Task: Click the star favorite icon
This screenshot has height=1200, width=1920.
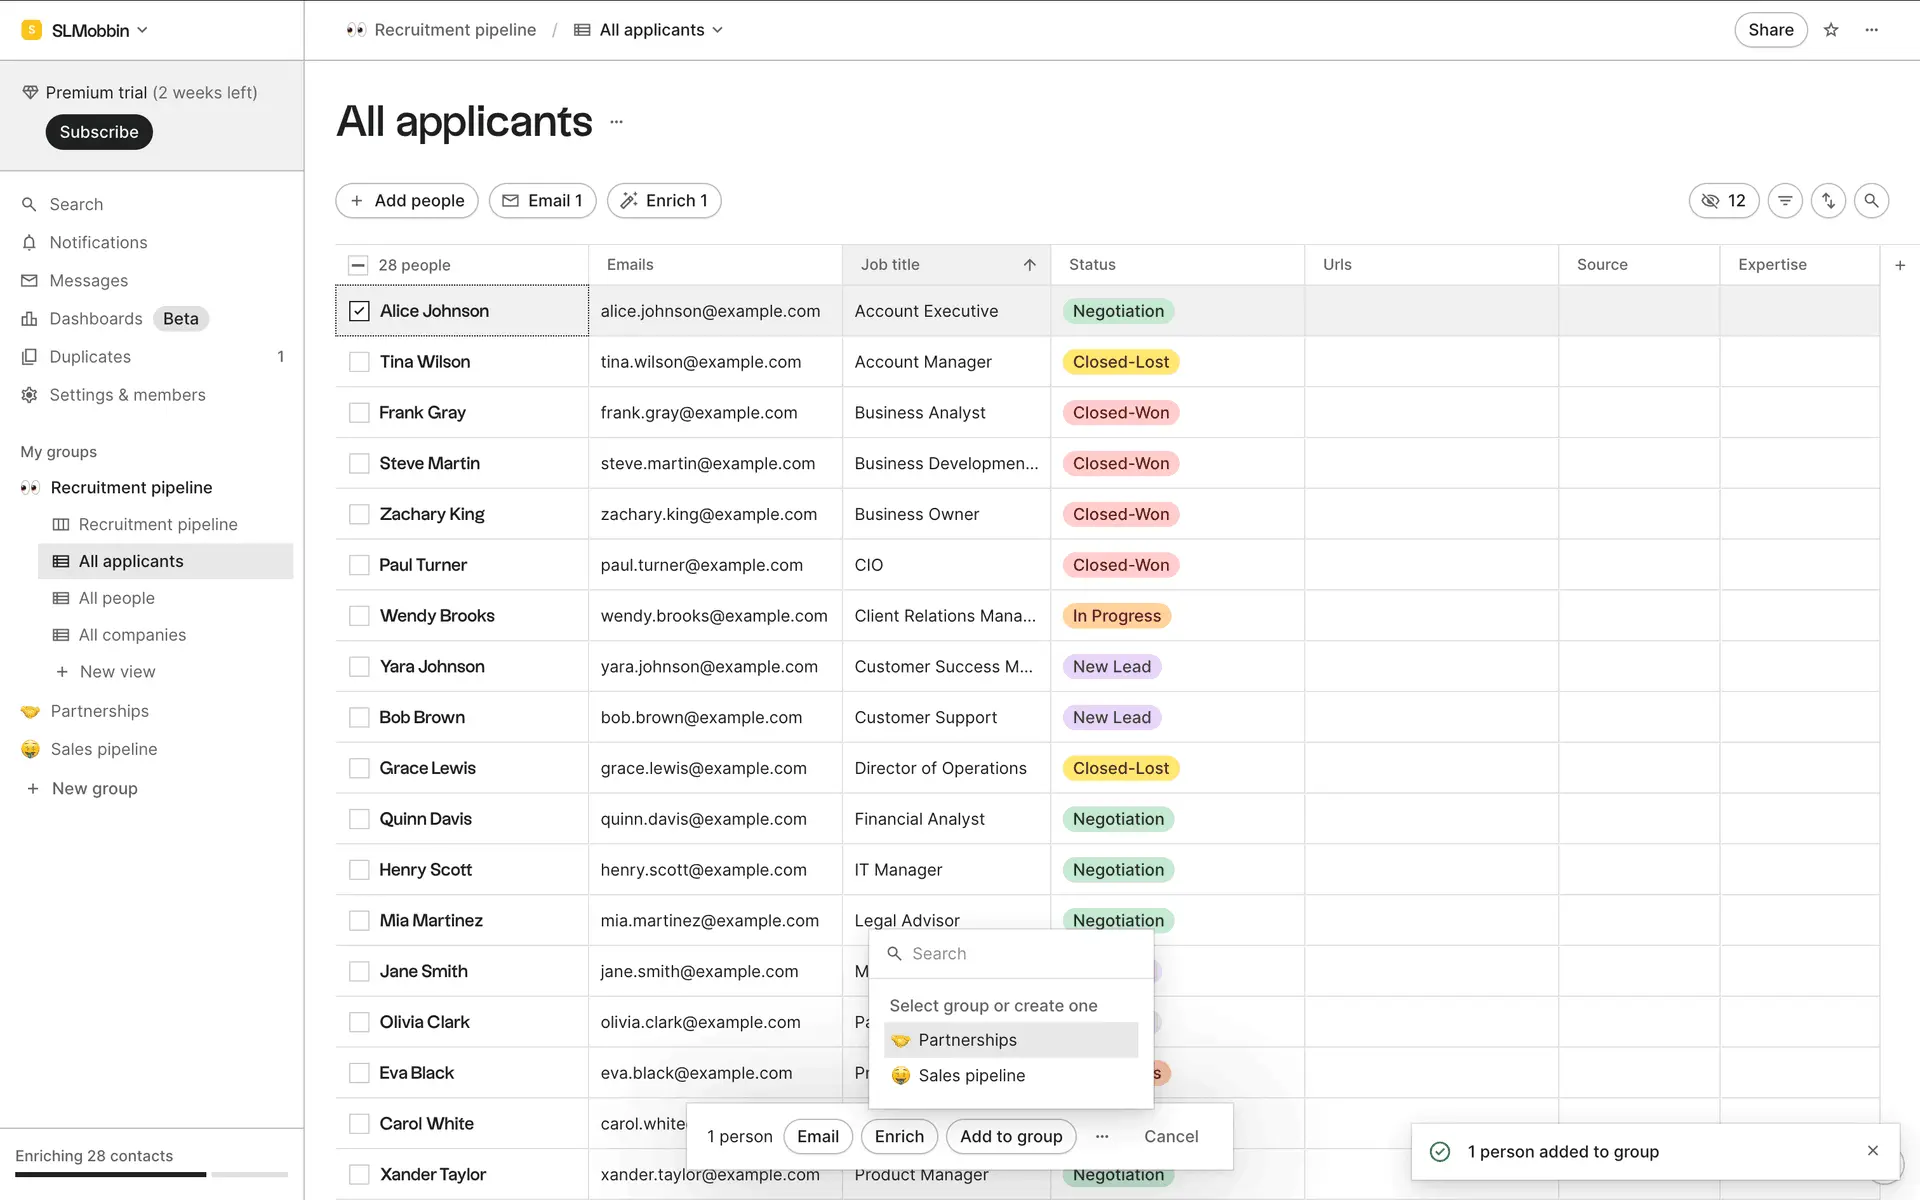Action: [1831, 30]
